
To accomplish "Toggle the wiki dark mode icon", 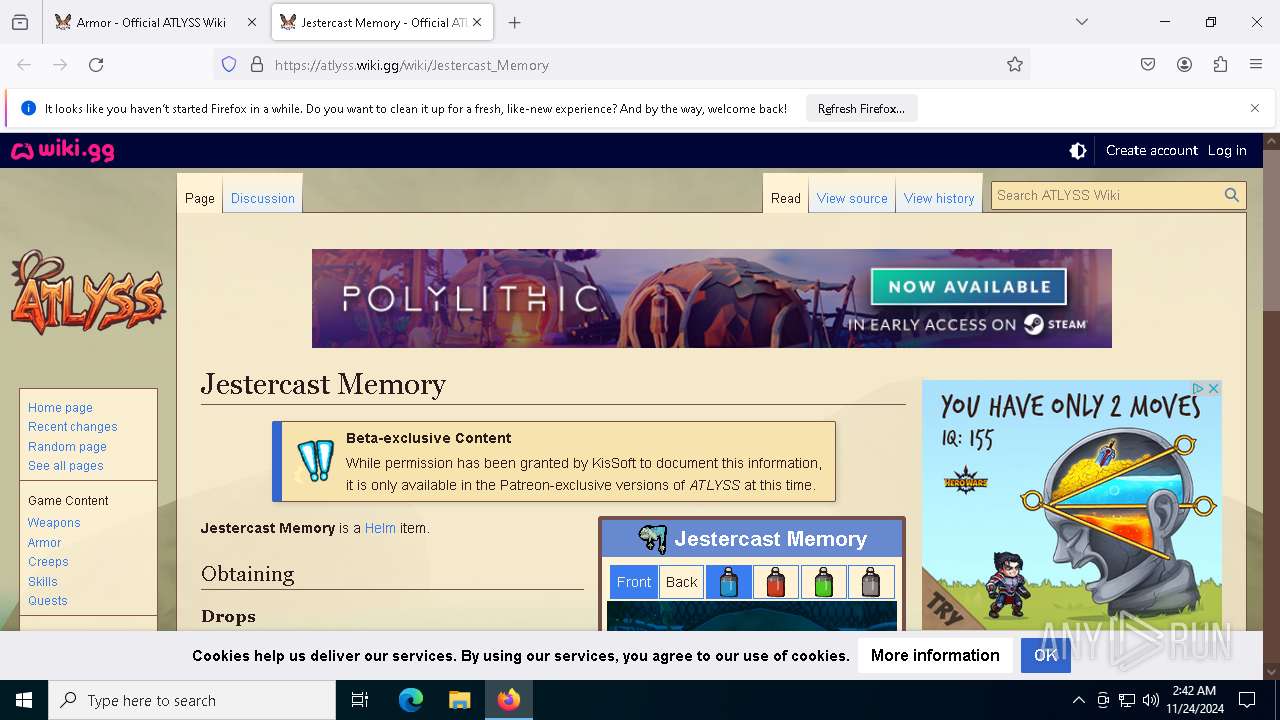I will coord(1078,151).
